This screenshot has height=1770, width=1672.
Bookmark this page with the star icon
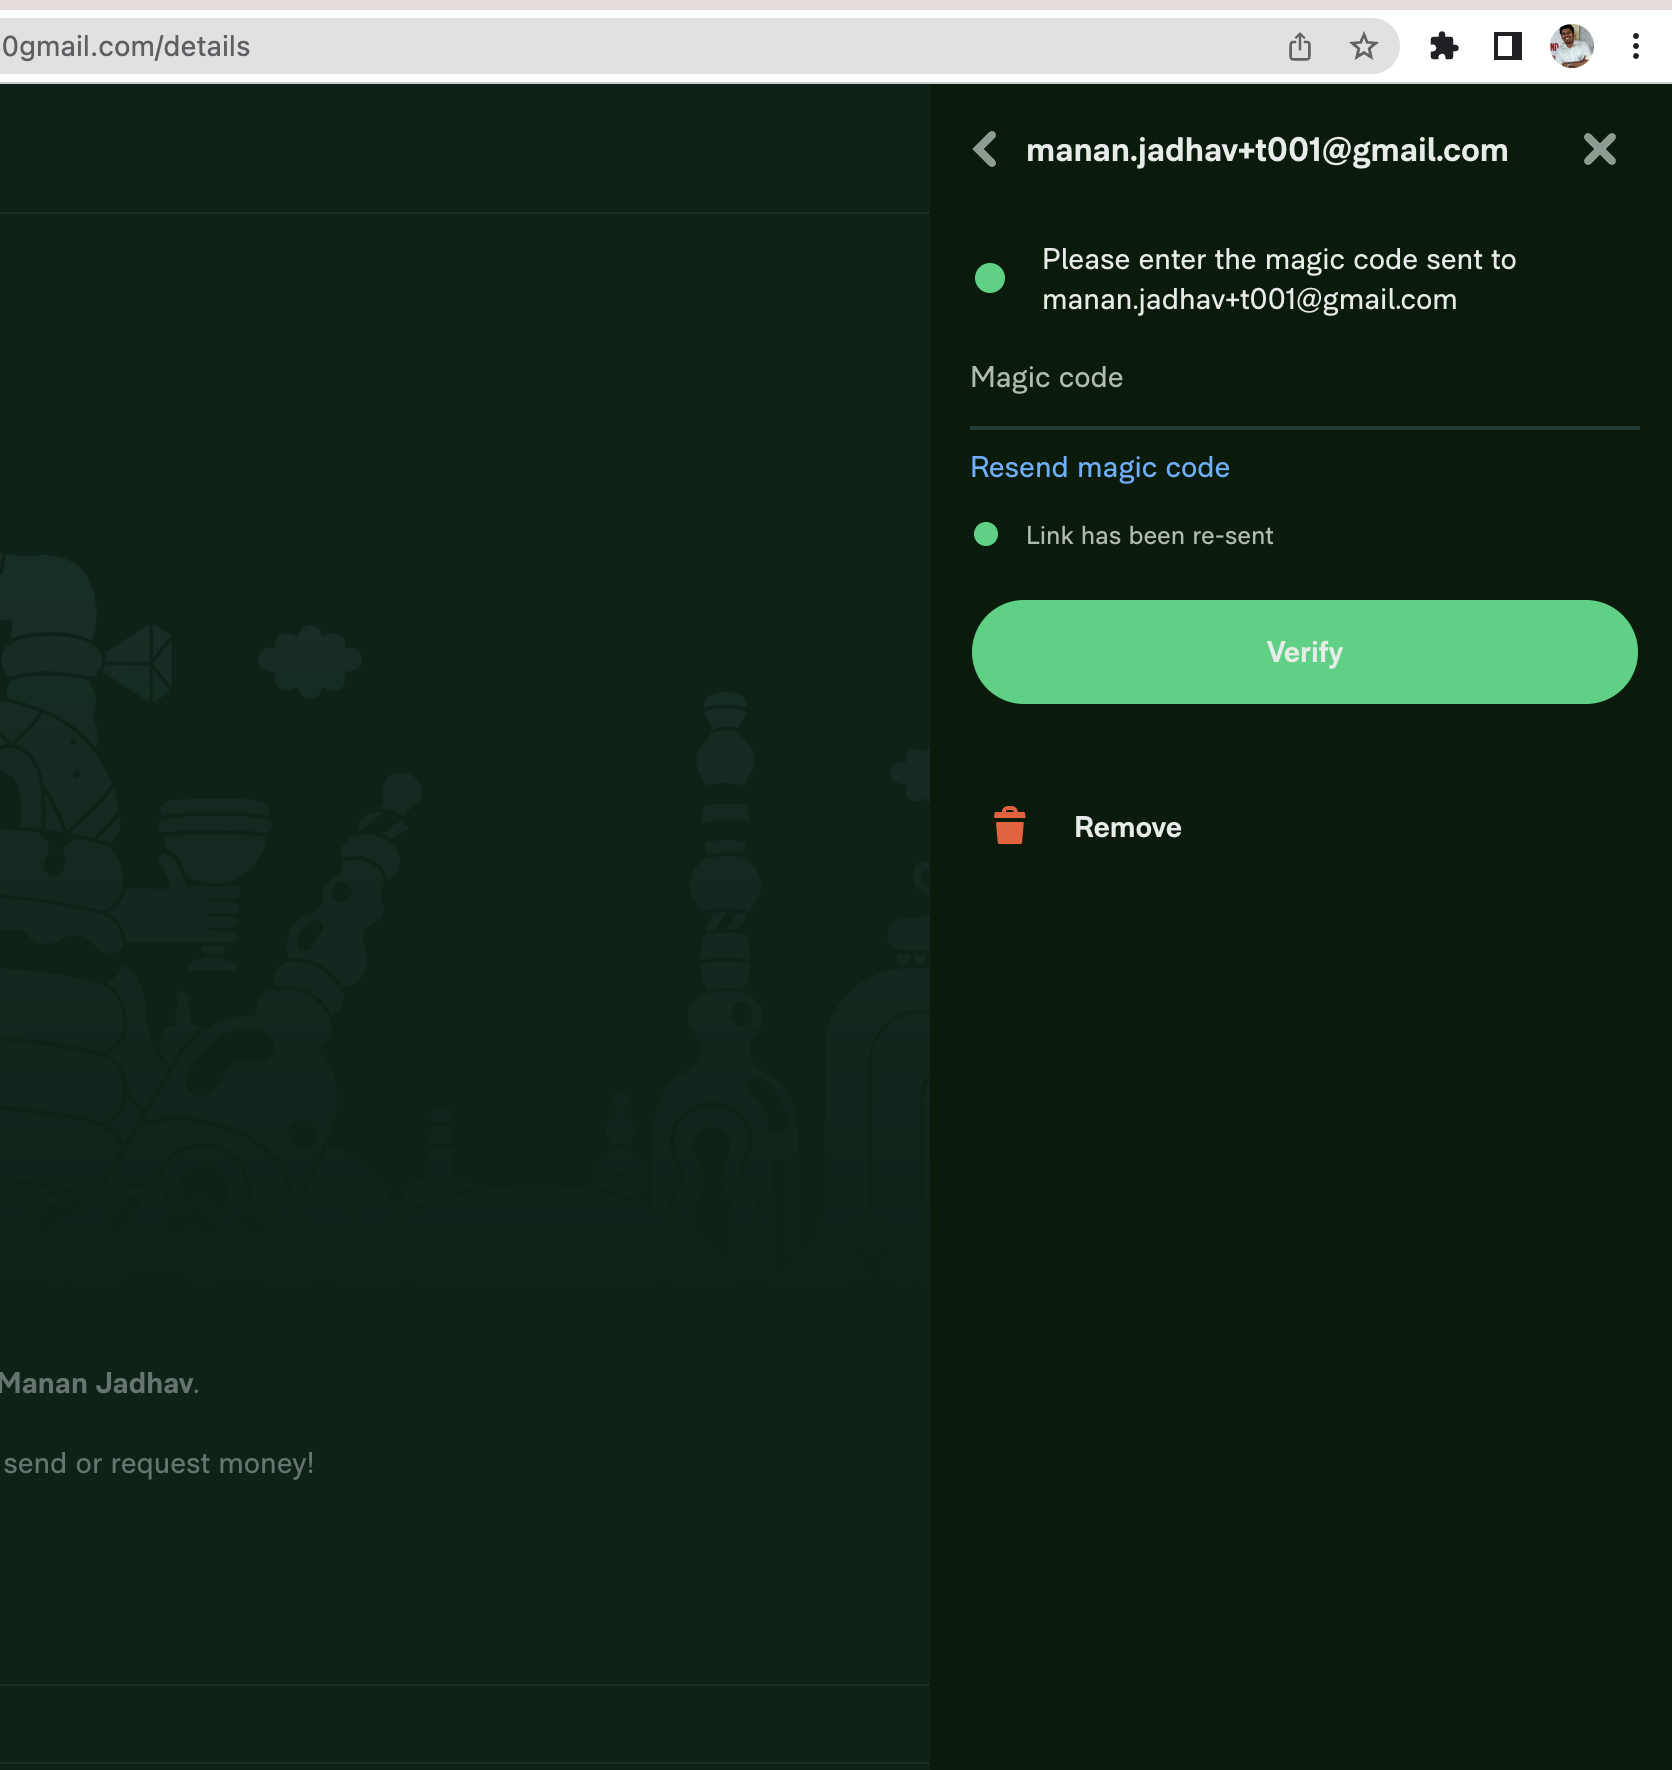pos(1364,46)
